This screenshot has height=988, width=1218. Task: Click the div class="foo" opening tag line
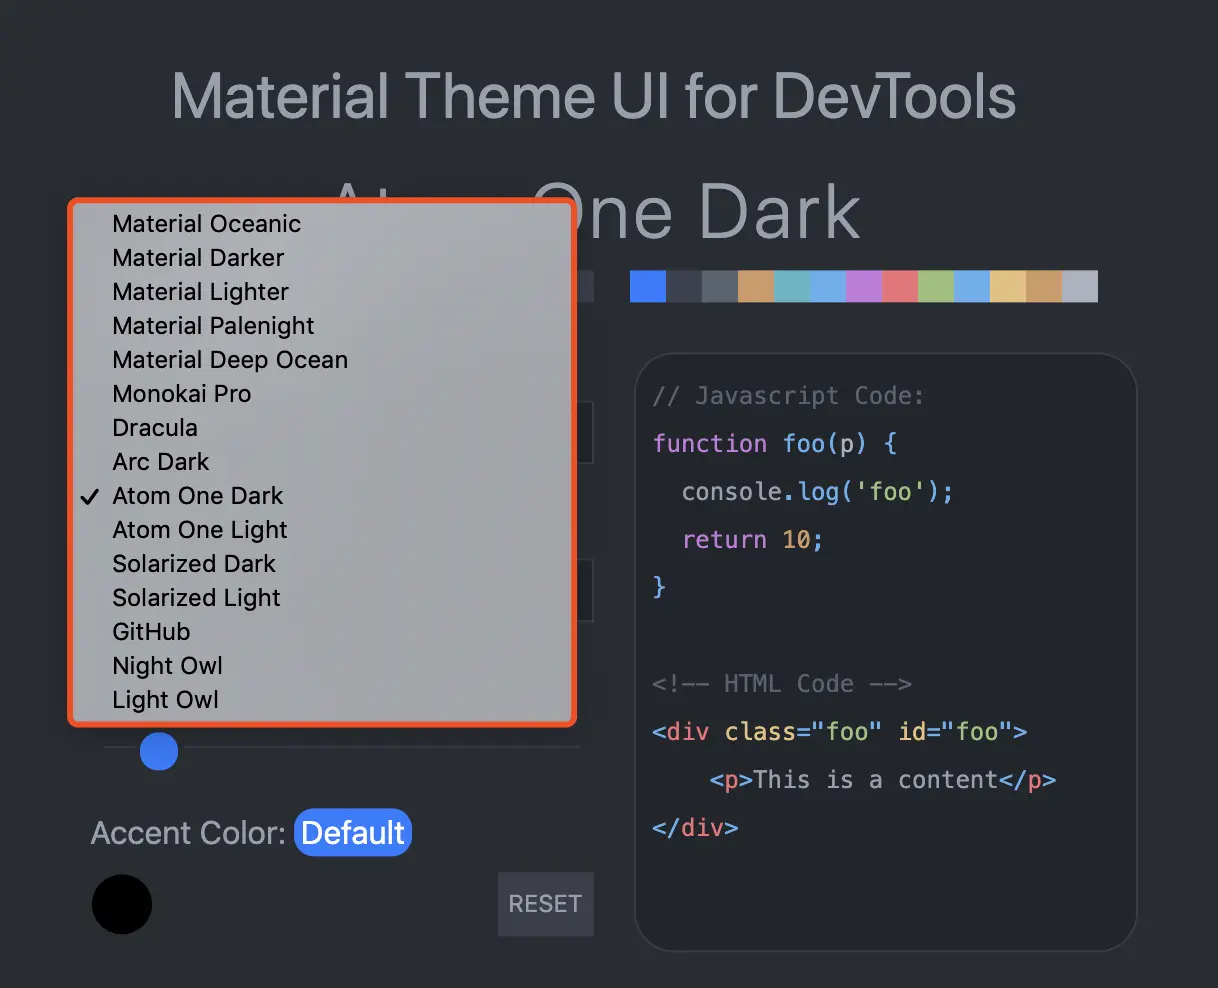point(840,732)
